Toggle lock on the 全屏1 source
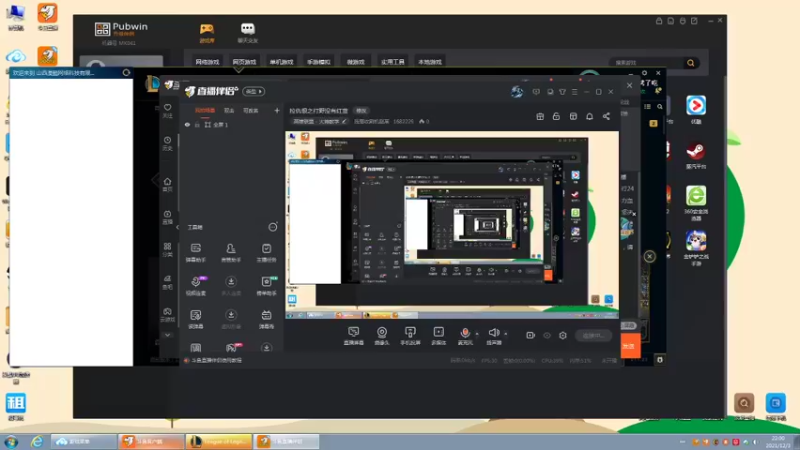 pyautogui.click(x=197, y=125)
